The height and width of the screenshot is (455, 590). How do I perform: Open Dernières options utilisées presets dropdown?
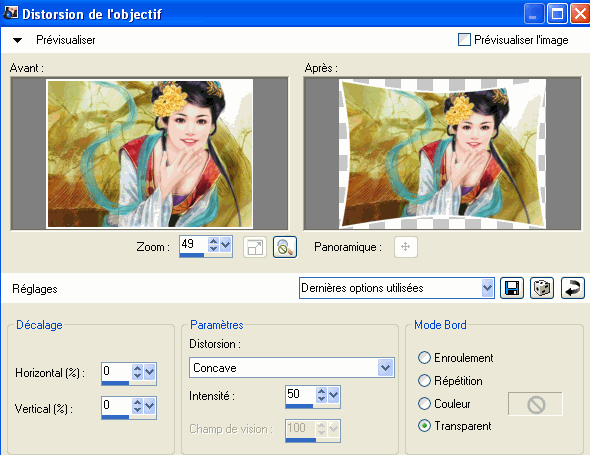pyautogui.click(x=487, y=288)
